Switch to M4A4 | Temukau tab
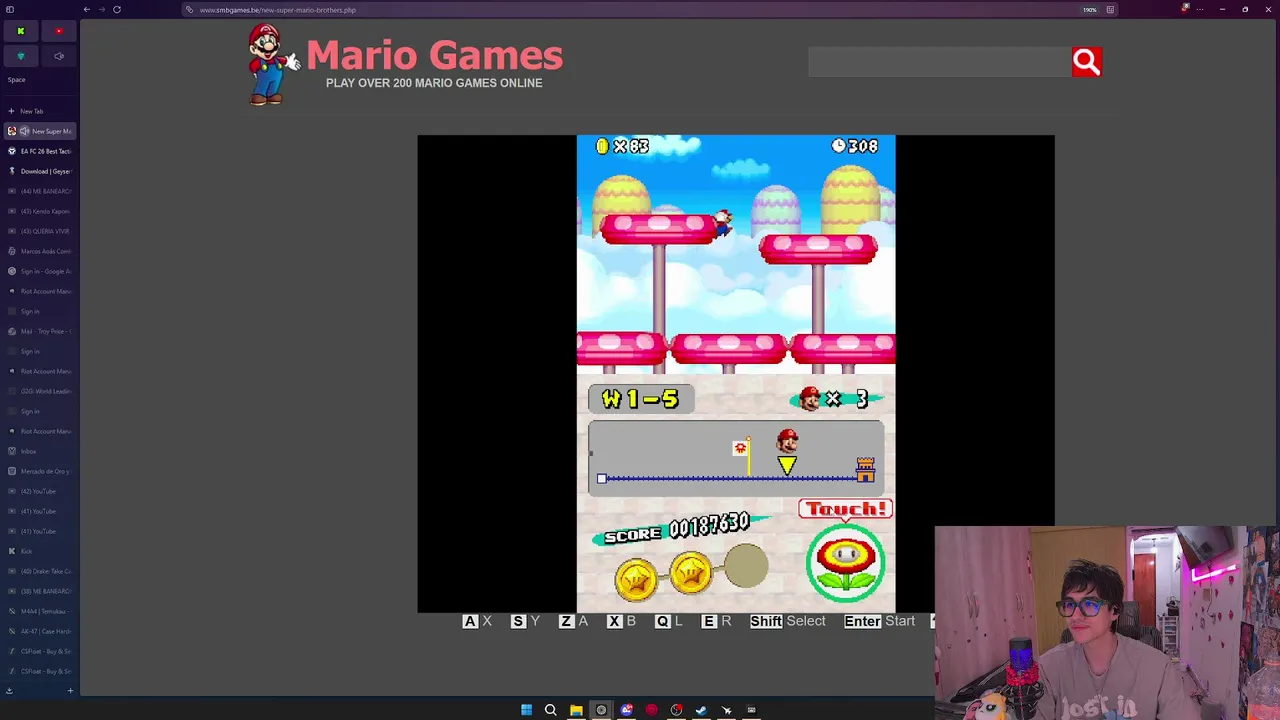This screenshot has width=1280, height=720. pyautogui.click(x=39, y=611)
